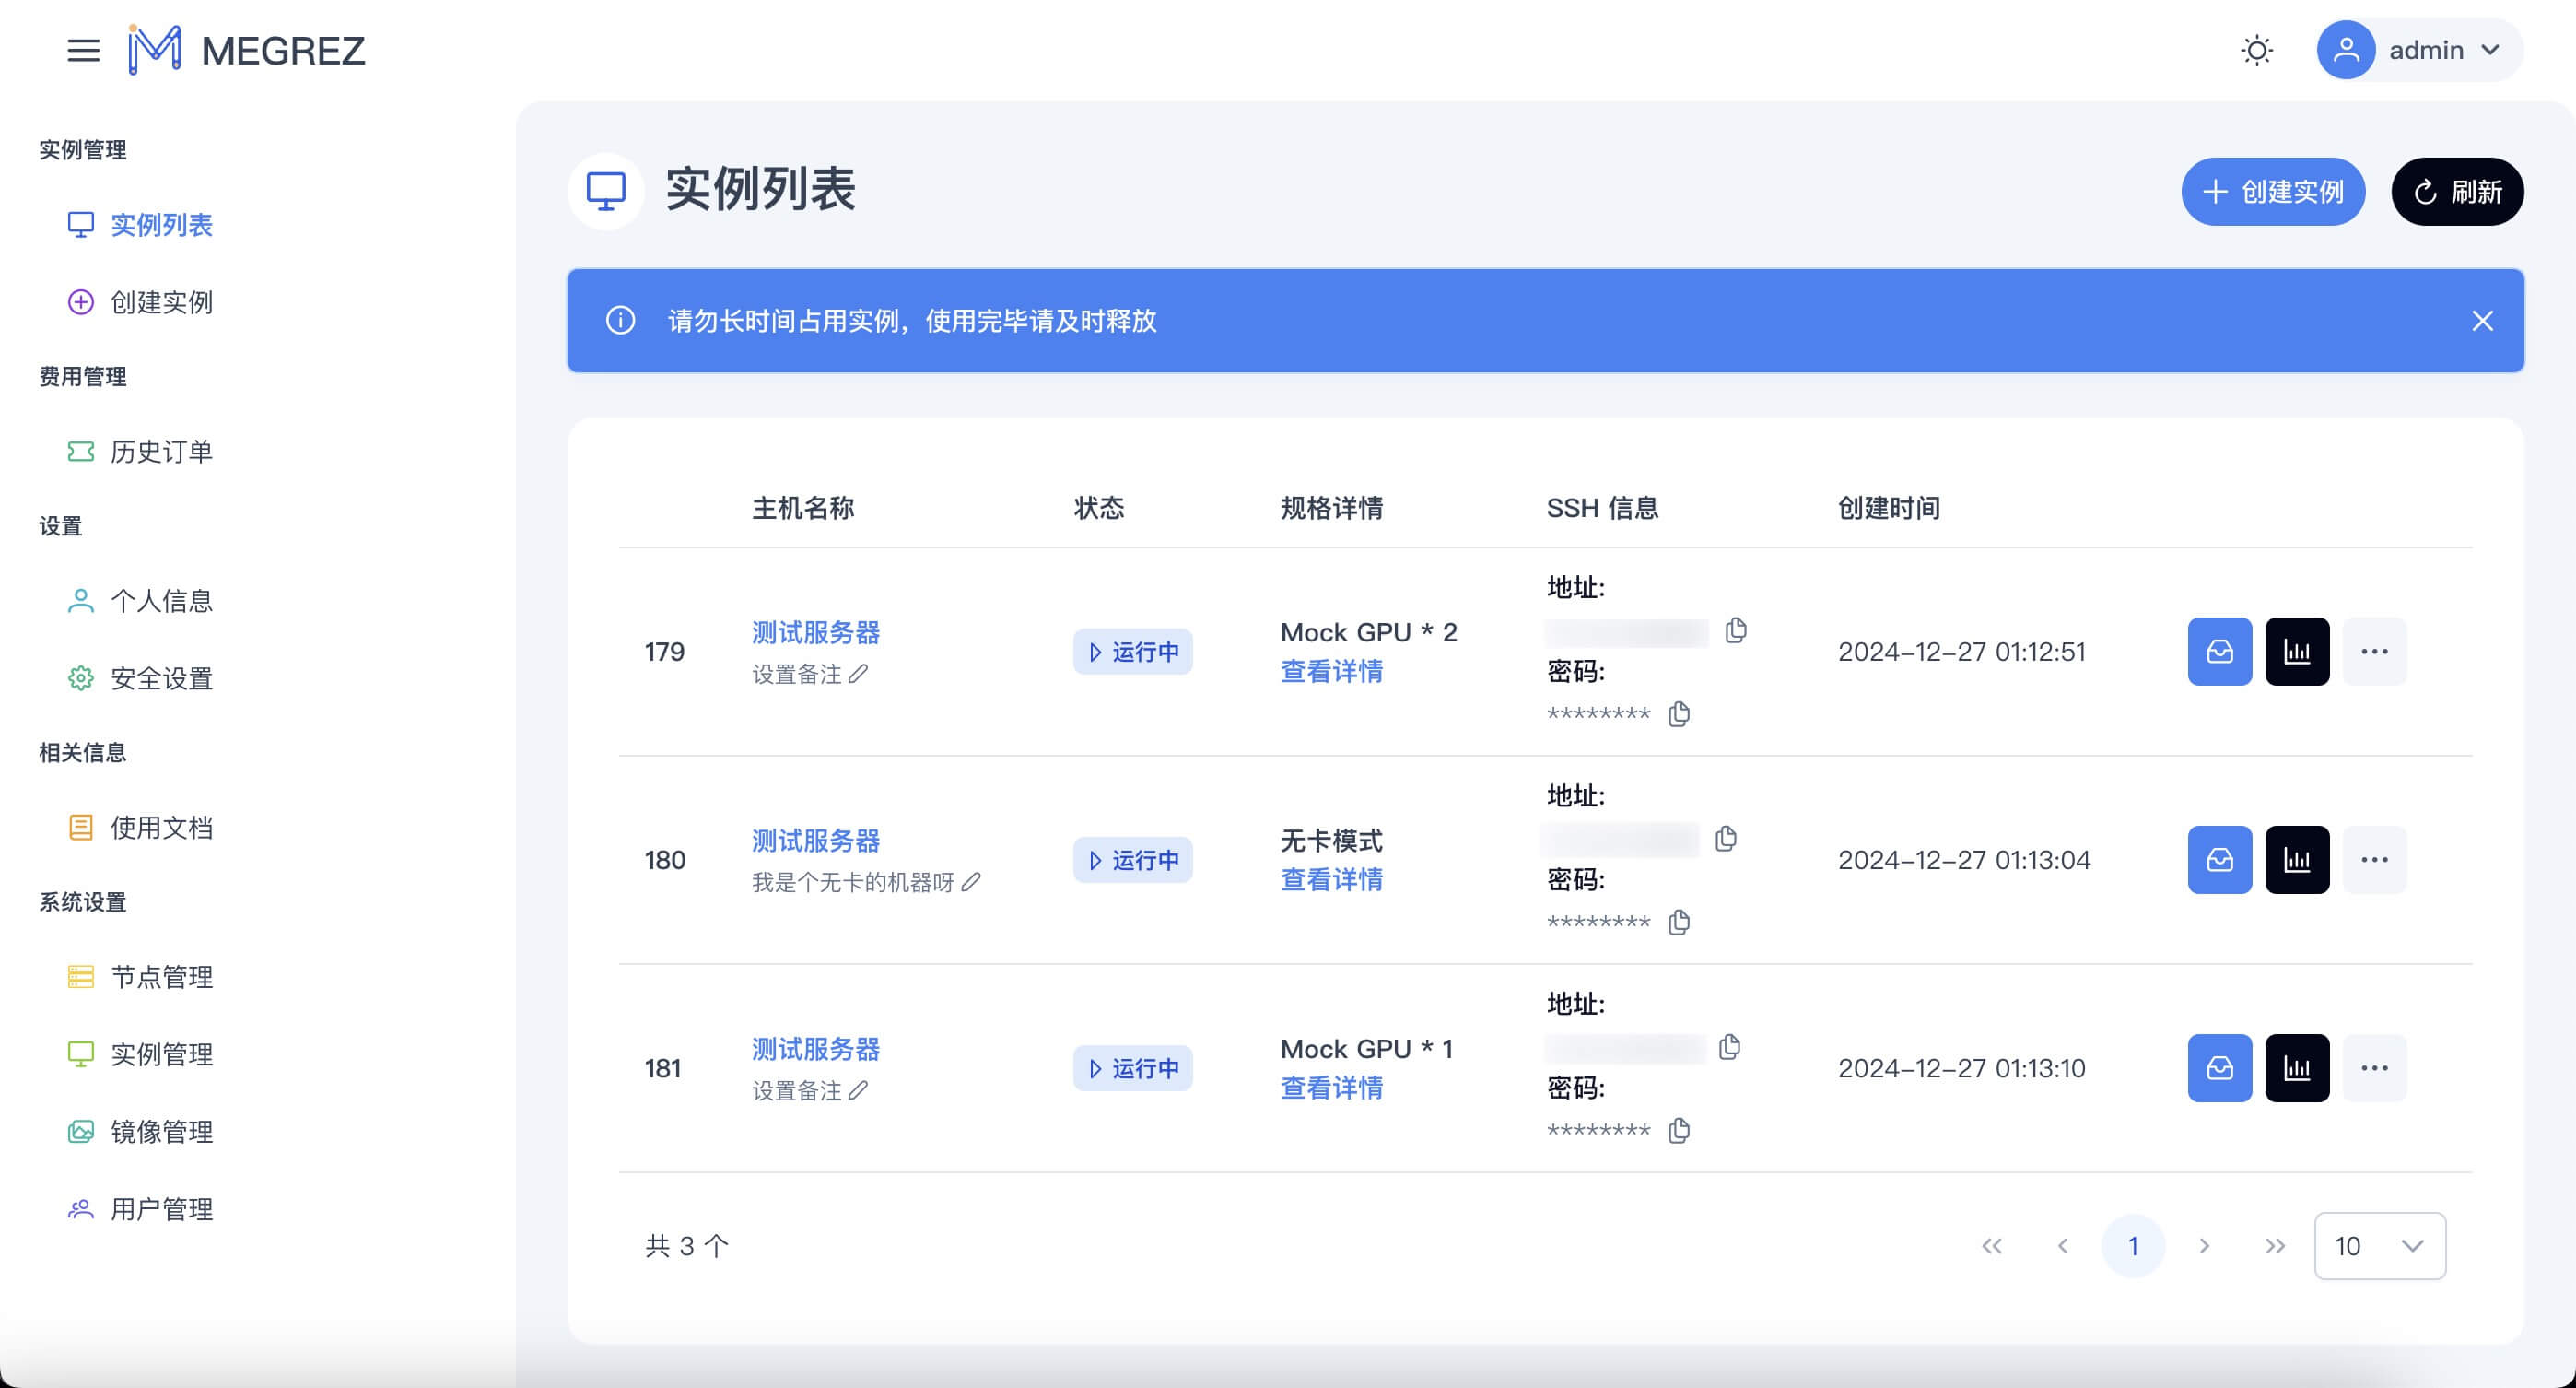Copy SSH password for instance 180

1679,922
